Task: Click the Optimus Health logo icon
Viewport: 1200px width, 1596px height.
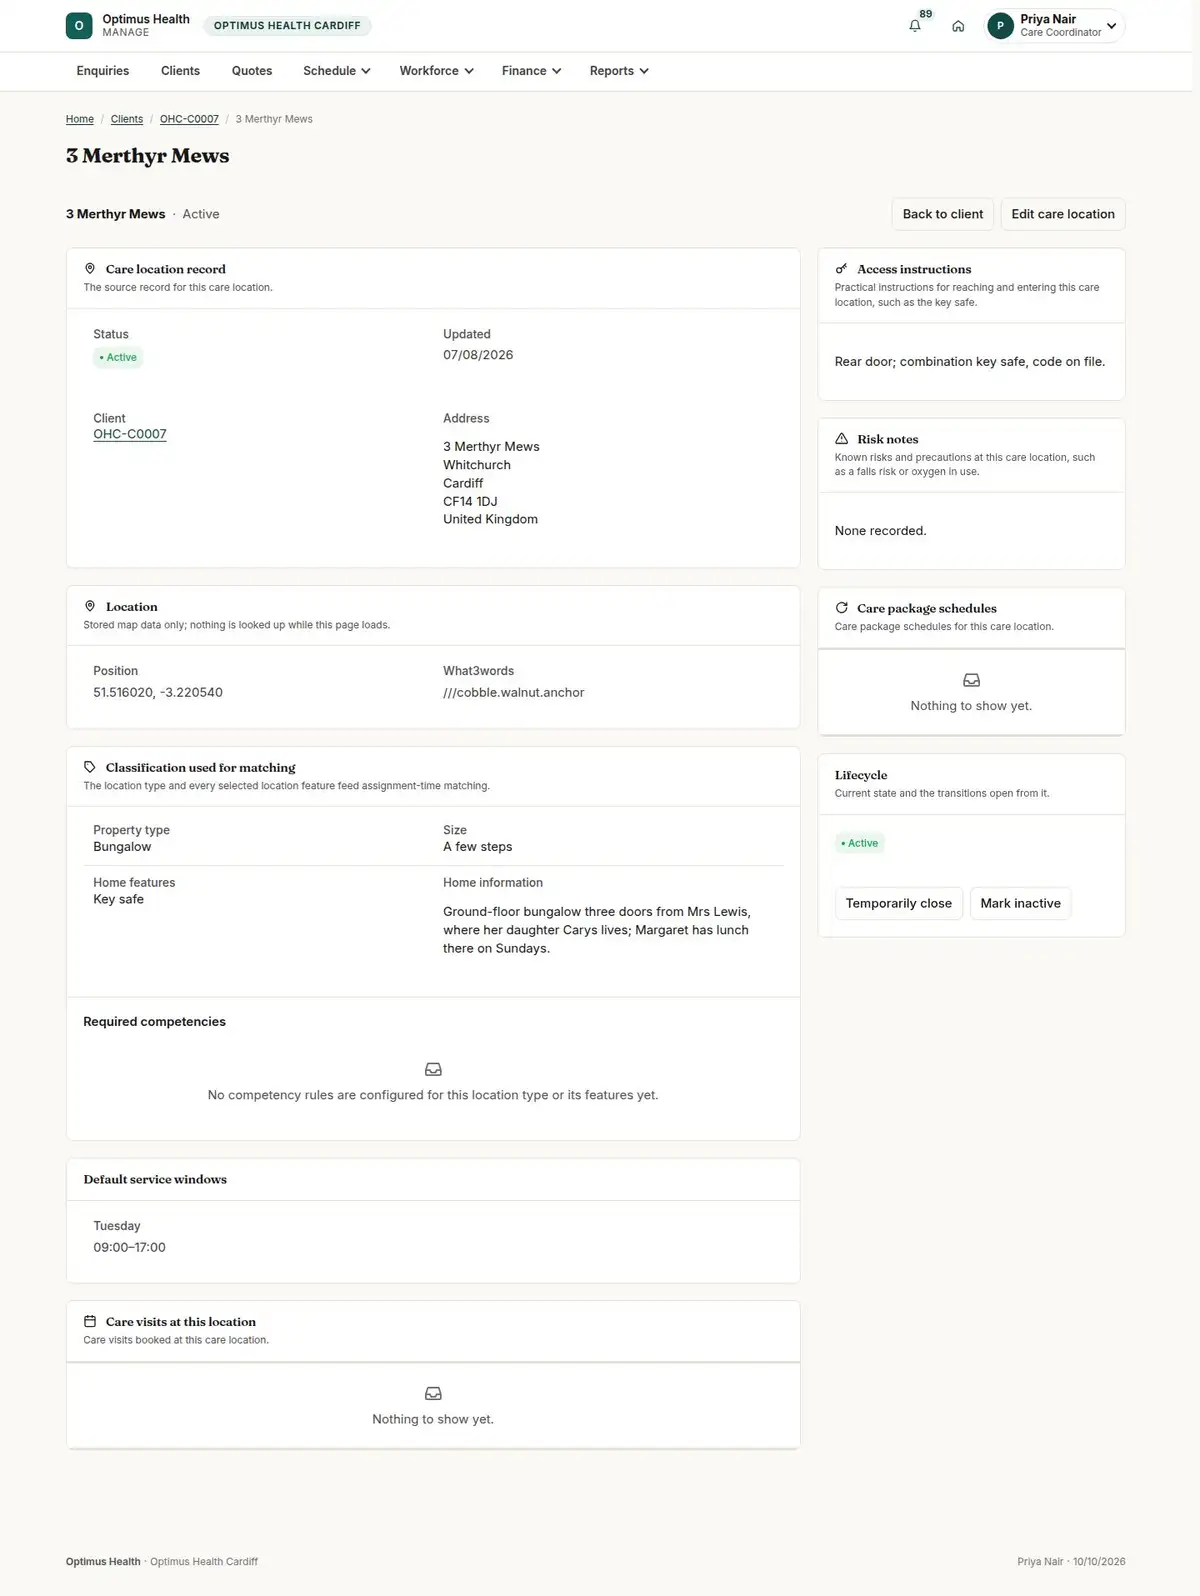Action: (79, 26)
